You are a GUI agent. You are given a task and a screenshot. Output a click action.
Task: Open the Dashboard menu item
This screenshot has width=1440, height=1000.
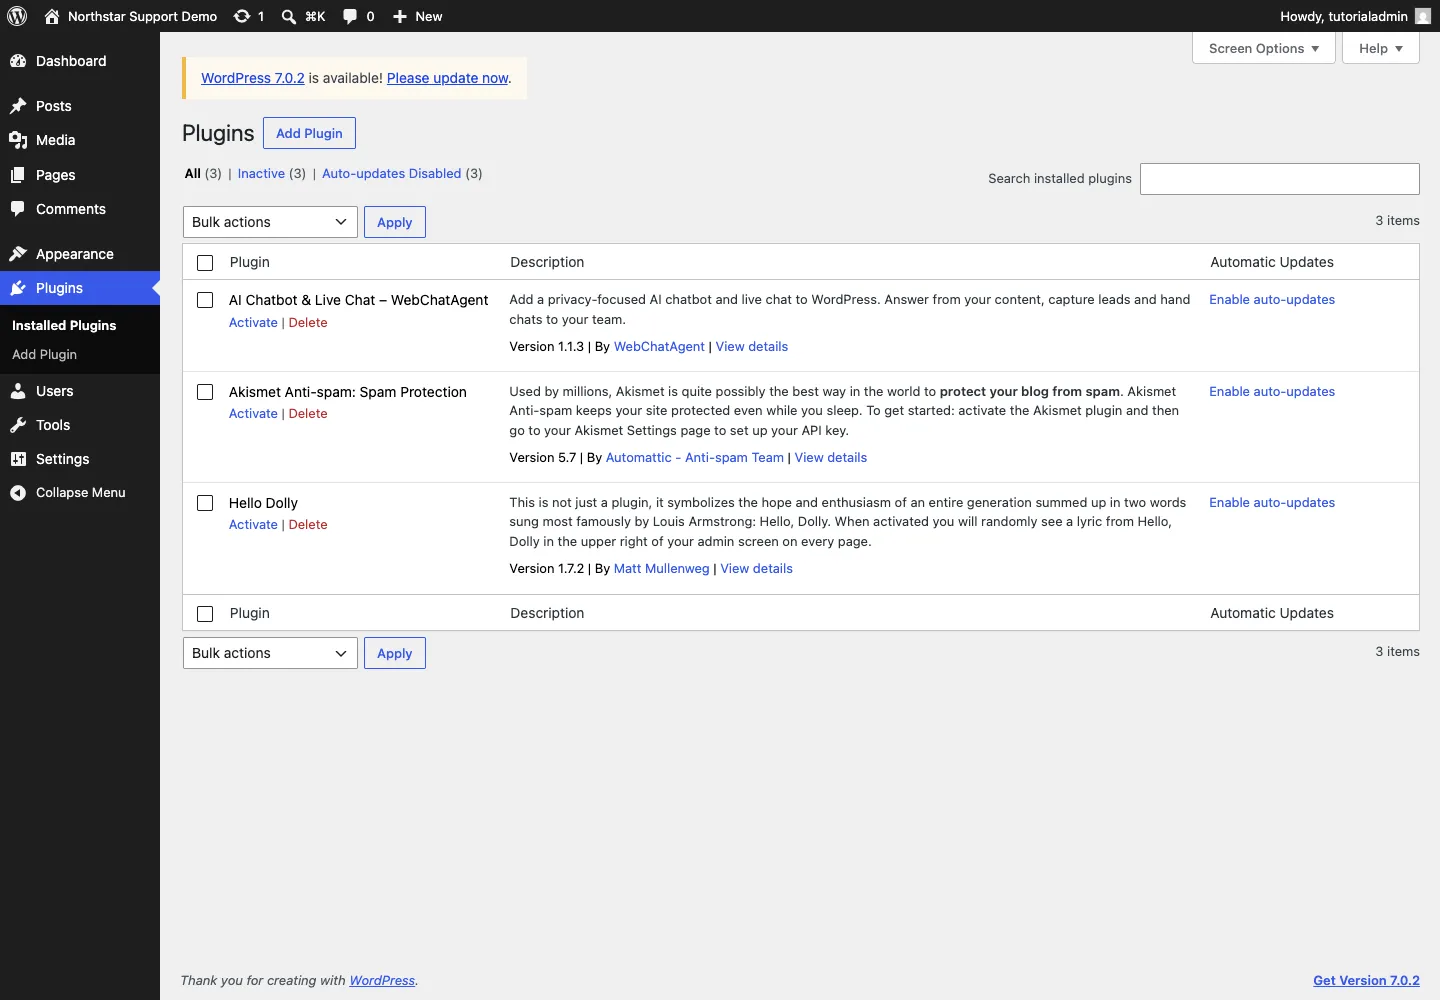80,61
